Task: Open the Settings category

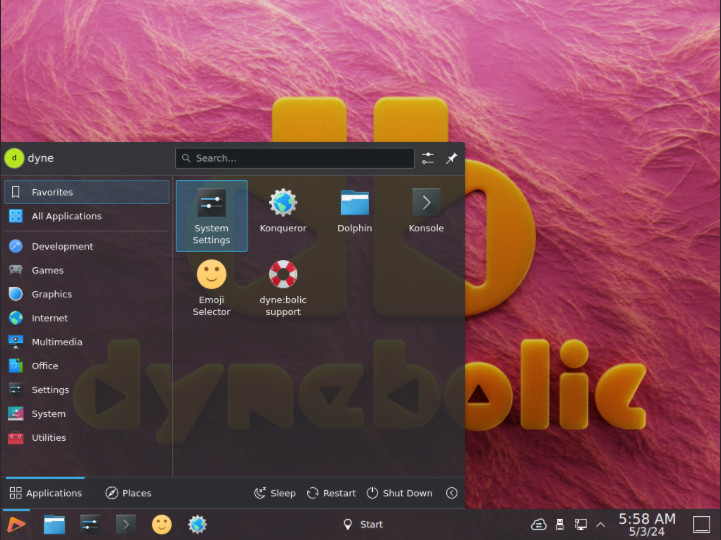Action: pyautogui.click(x=87, y=390)
